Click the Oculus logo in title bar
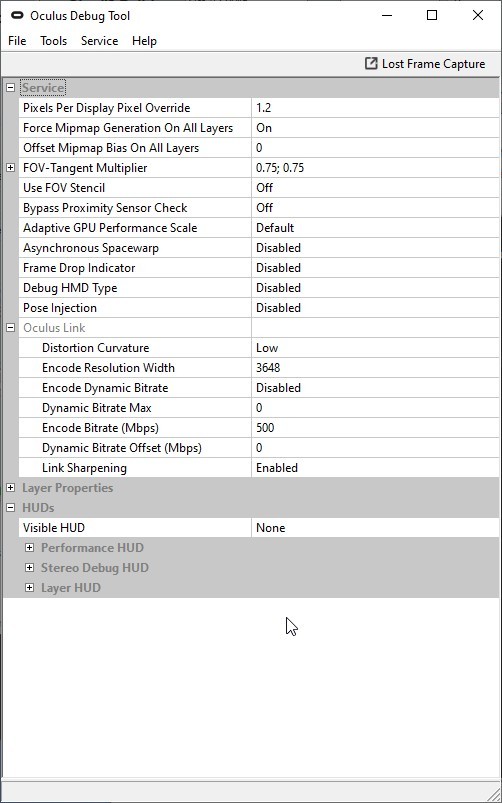The width and height of the screenshot is (502, 803). pos(17,16)
